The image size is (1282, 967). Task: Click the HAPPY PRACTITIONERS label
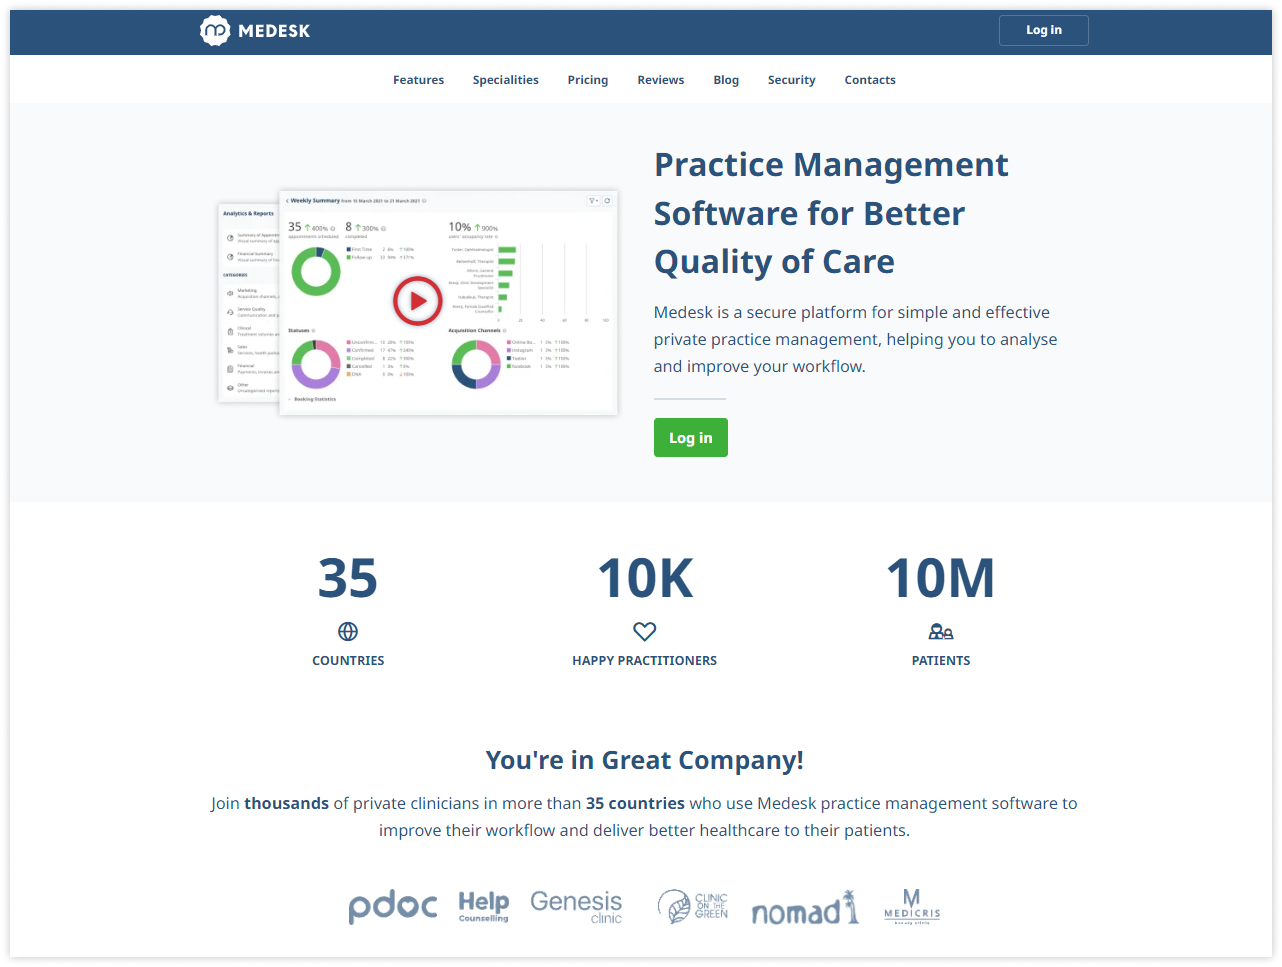tap(645, 661)
